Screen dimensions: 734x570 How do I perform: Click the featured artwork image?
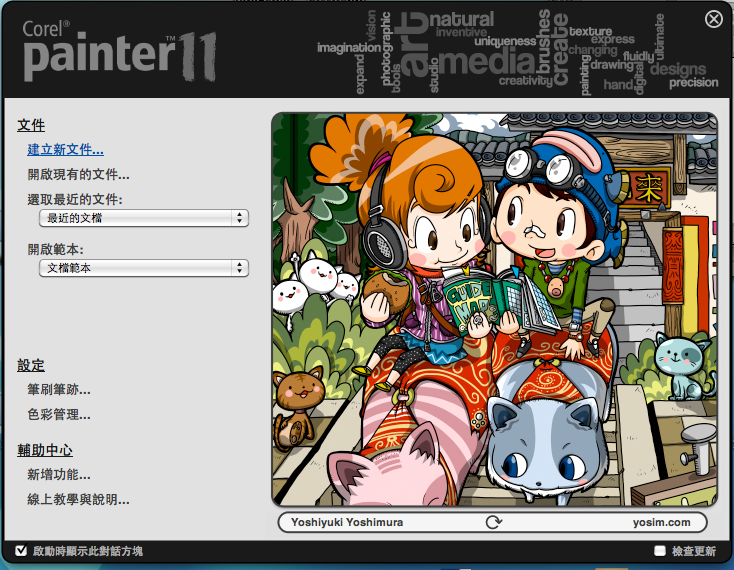(x=494, y=309)
